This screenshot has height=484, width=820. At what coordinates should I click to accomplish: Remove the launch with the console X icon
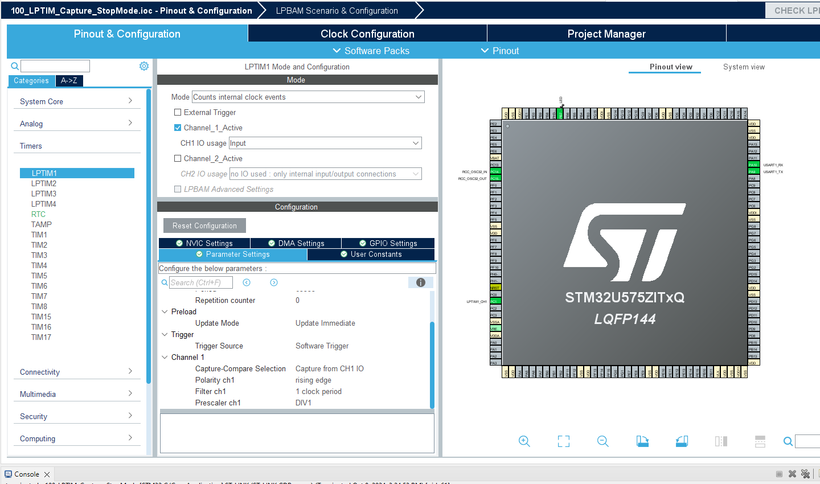tap(792, 474)
